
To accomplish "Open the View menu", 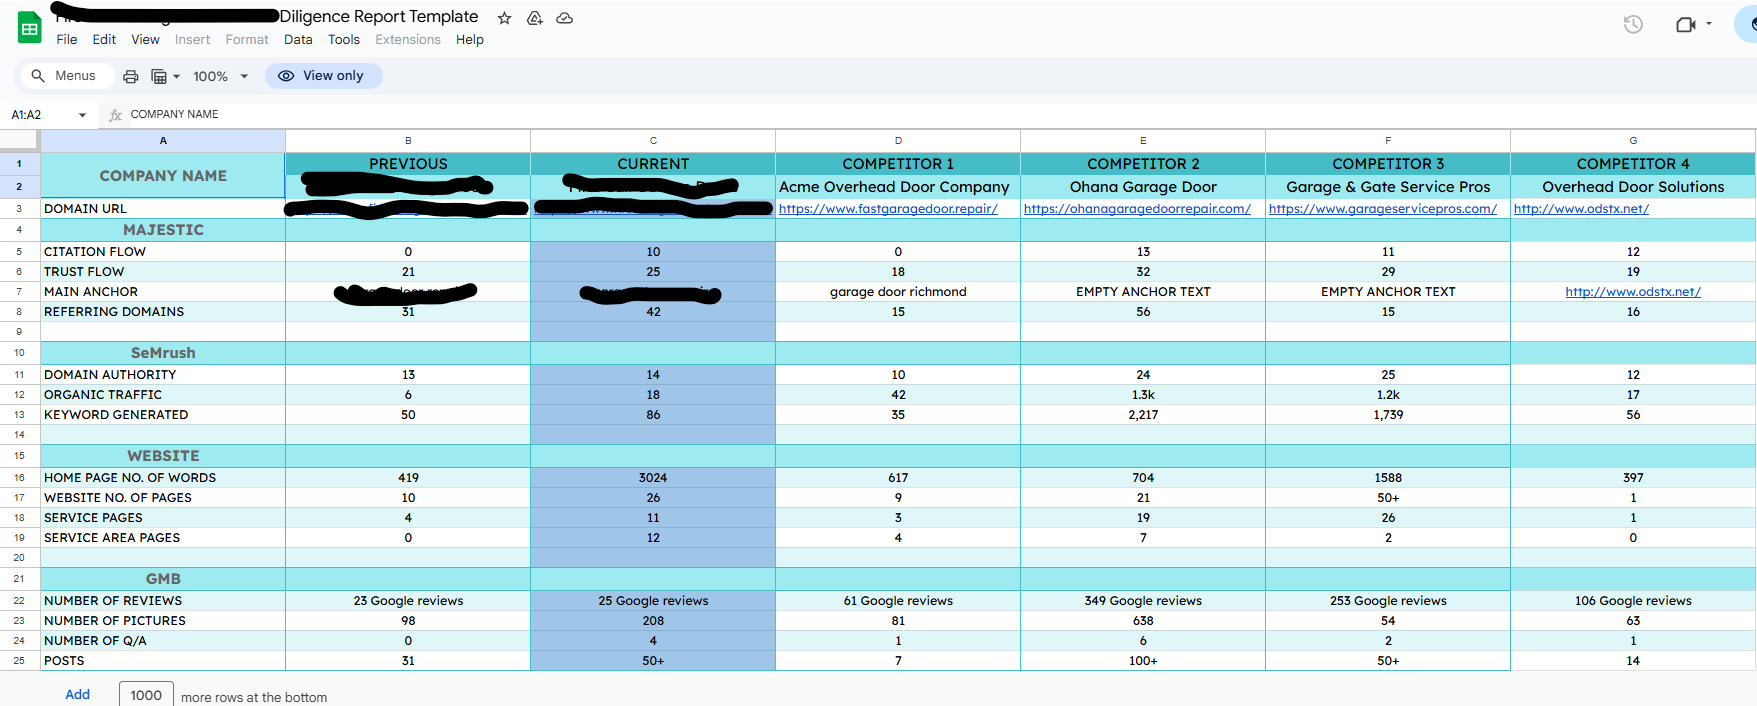I will (145, 40).
